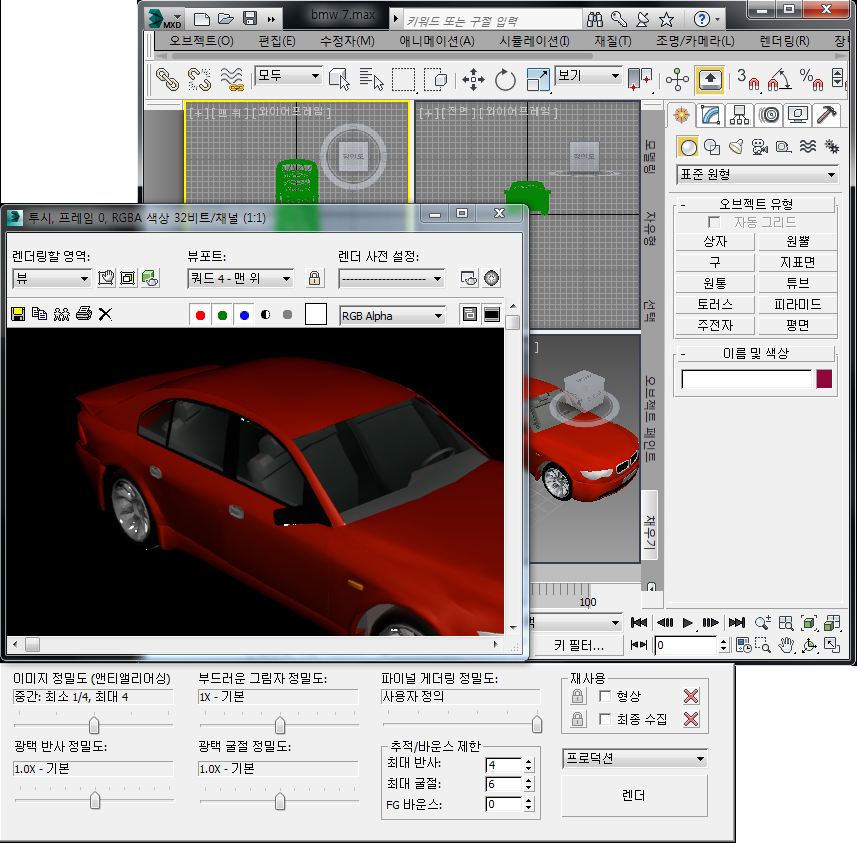The height and width of the screenshot is (843, 857).
Task: Open the RGB Alpha channel dropdown
Action: click(392, 316)
